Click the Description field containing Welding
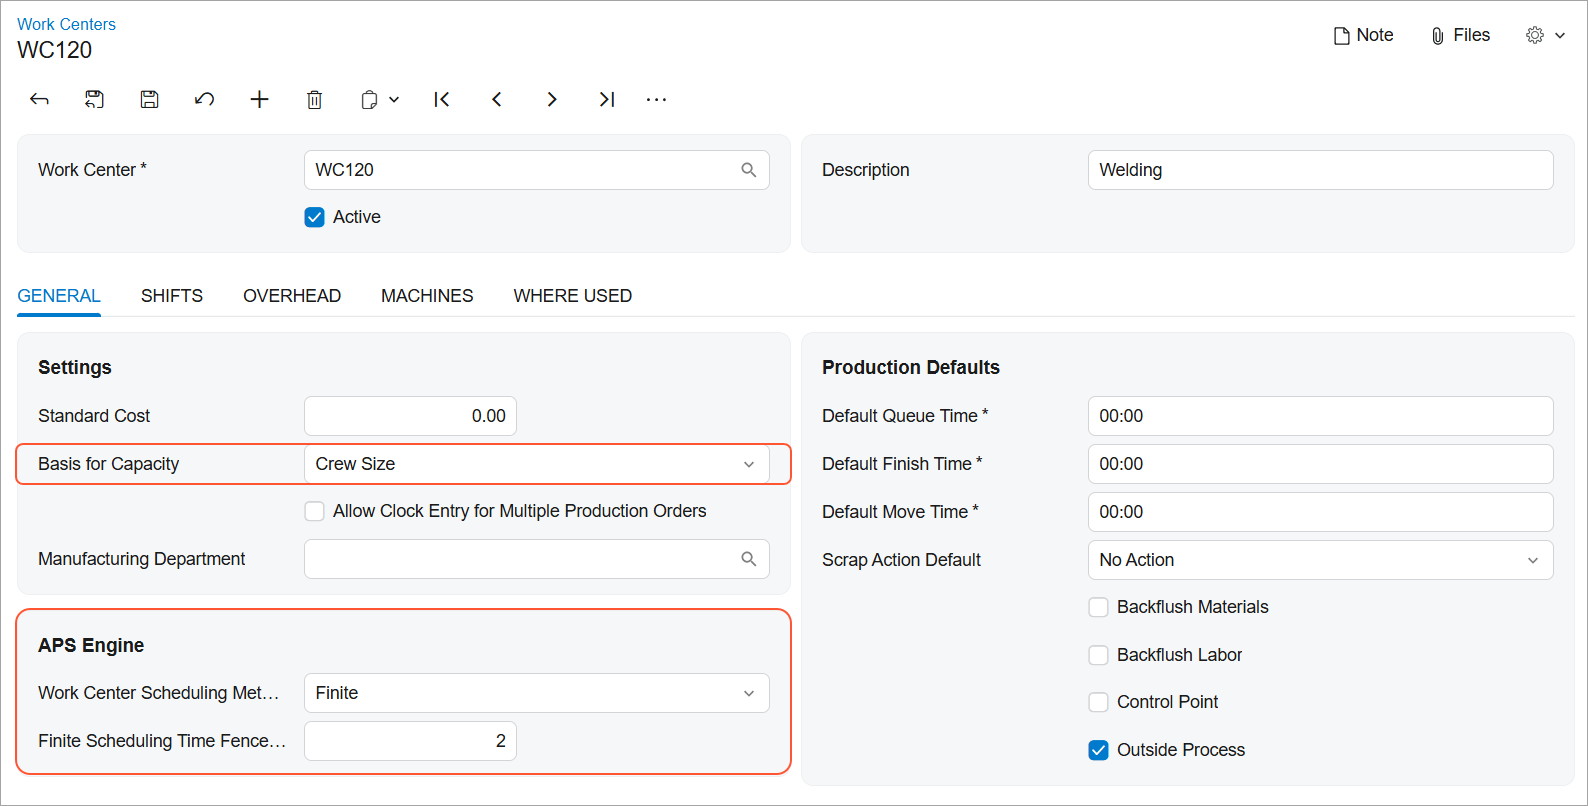This screenshot has width=1588, height=806. [x=1321, y=170]
